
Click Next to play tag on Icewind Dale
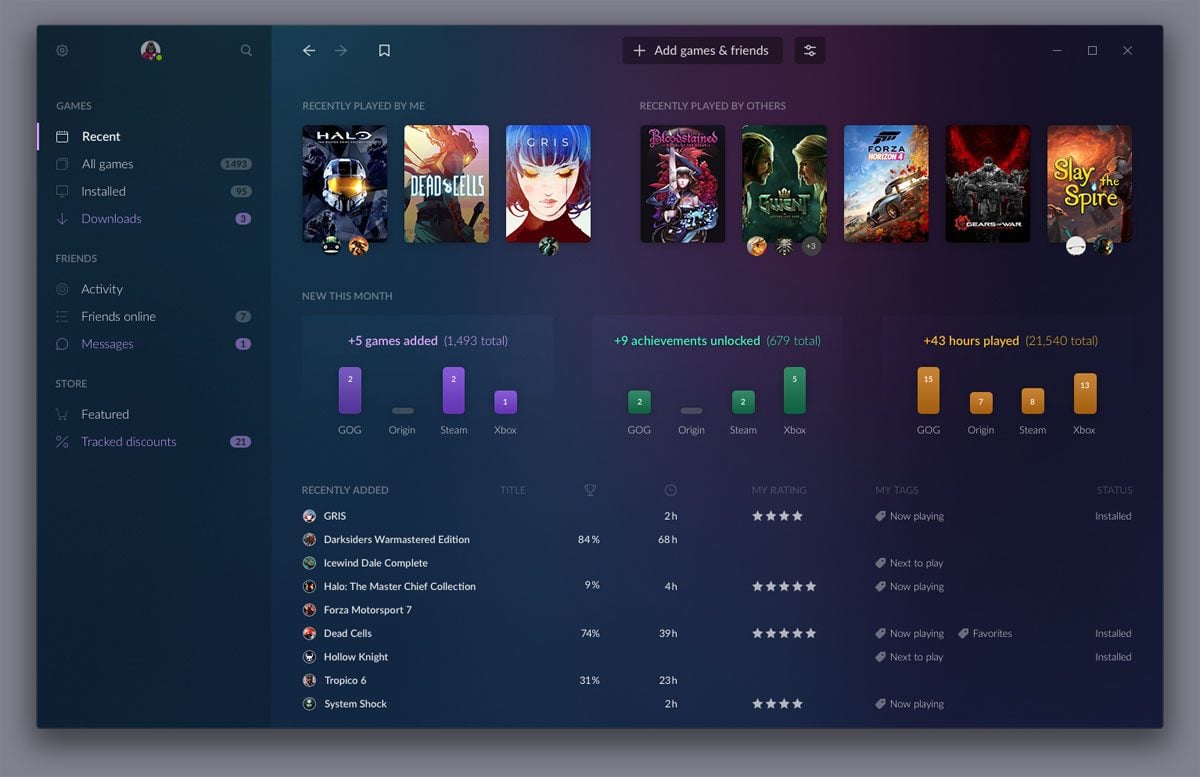[x=909, y=563]
